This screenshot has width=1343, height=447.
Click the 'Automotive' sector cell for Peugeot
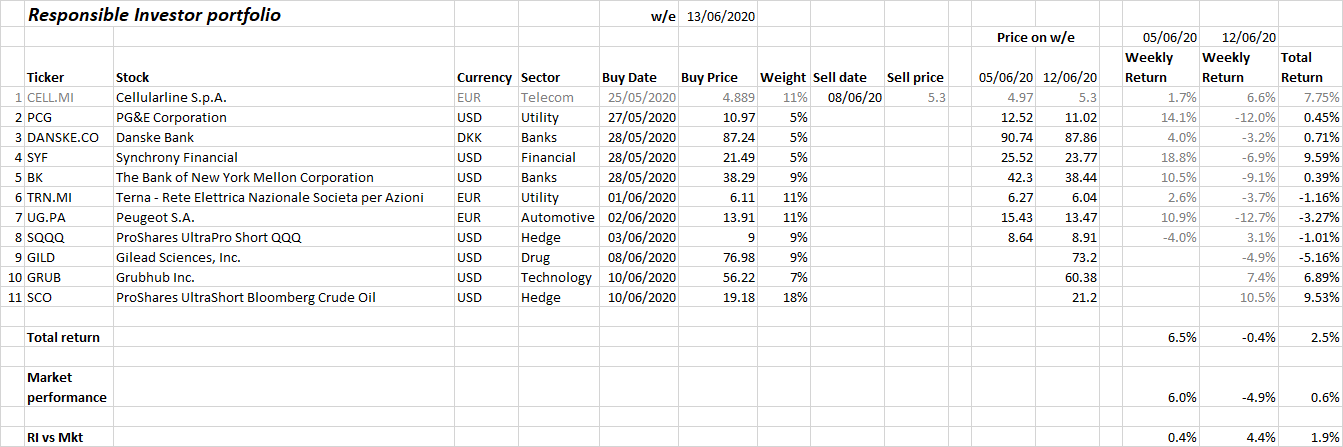(x=557, y=217)
